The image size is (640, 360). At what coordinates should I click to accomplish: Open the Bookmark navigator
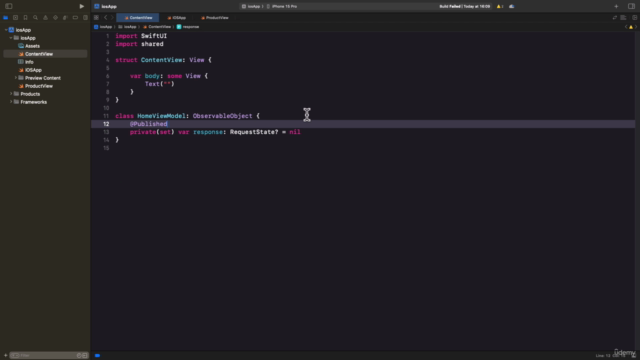25,18
